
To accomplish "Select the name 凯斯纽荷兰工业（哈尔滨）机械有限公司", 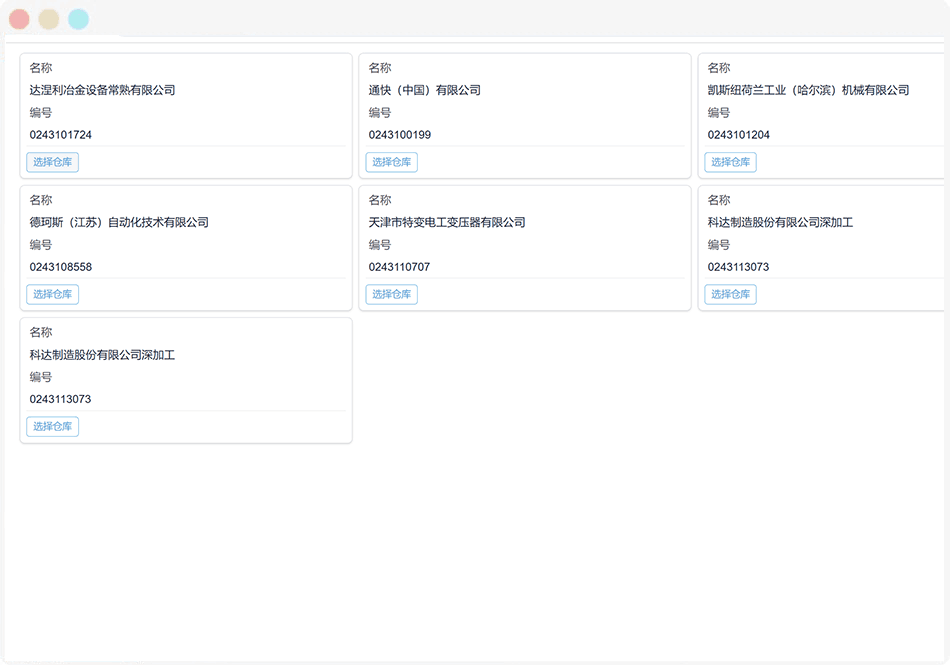I will tap(808, 90).
